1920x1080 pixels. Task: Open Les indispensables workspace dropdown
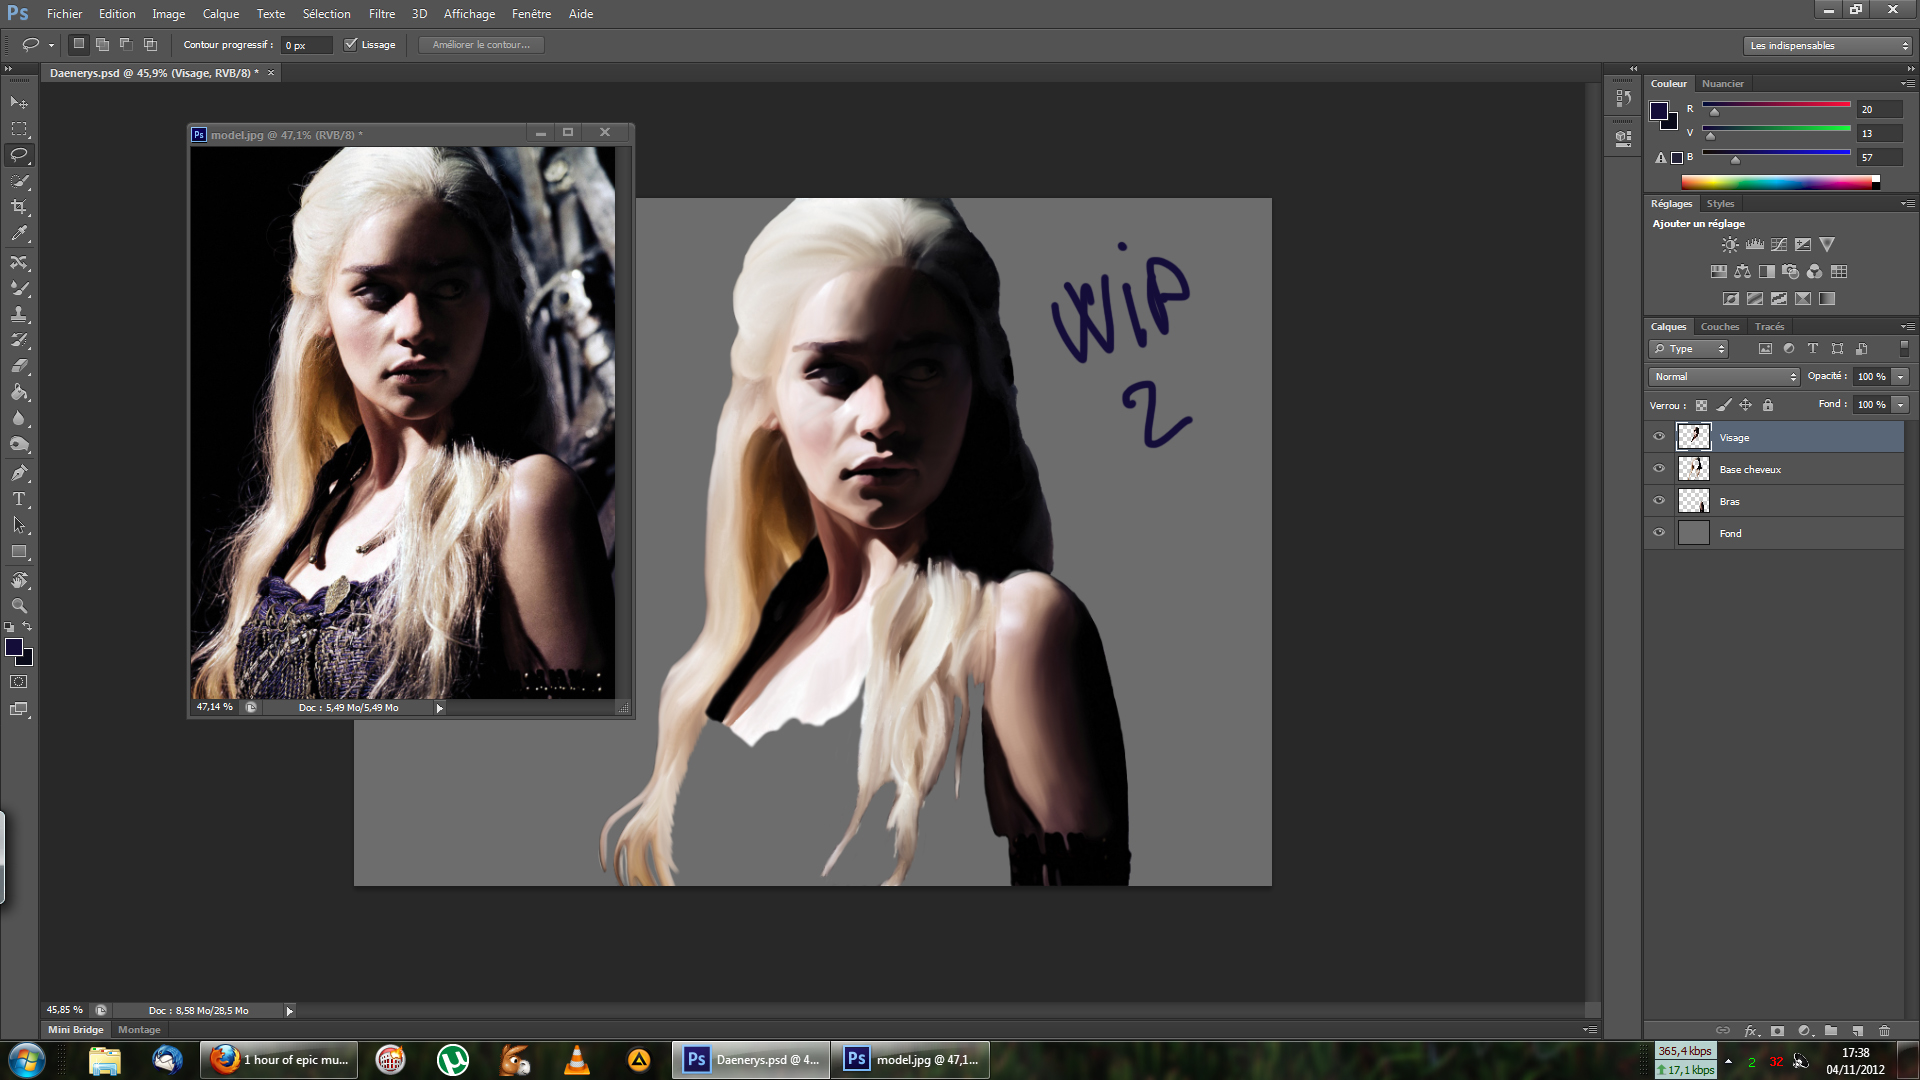[1828, 46]
